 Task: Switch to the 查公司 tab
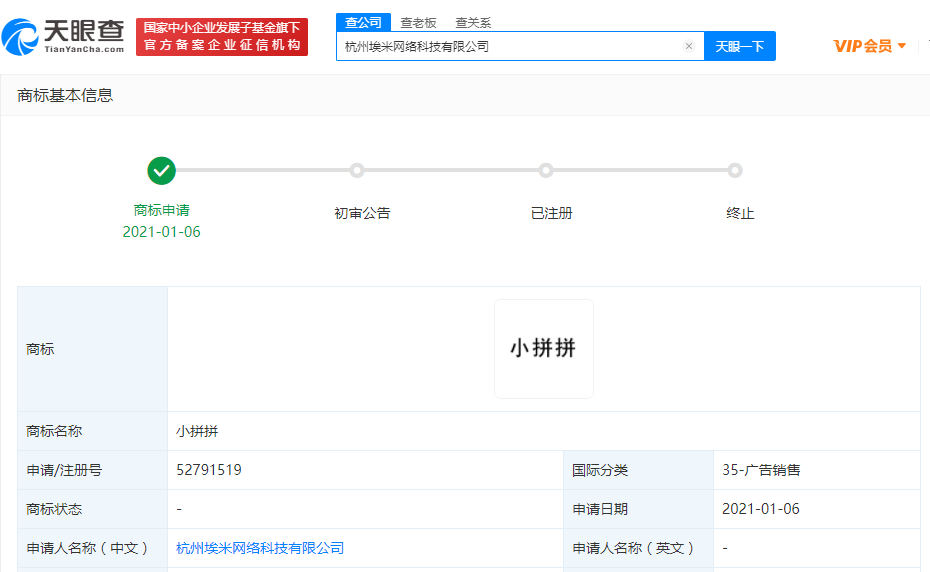coord(363,22)
